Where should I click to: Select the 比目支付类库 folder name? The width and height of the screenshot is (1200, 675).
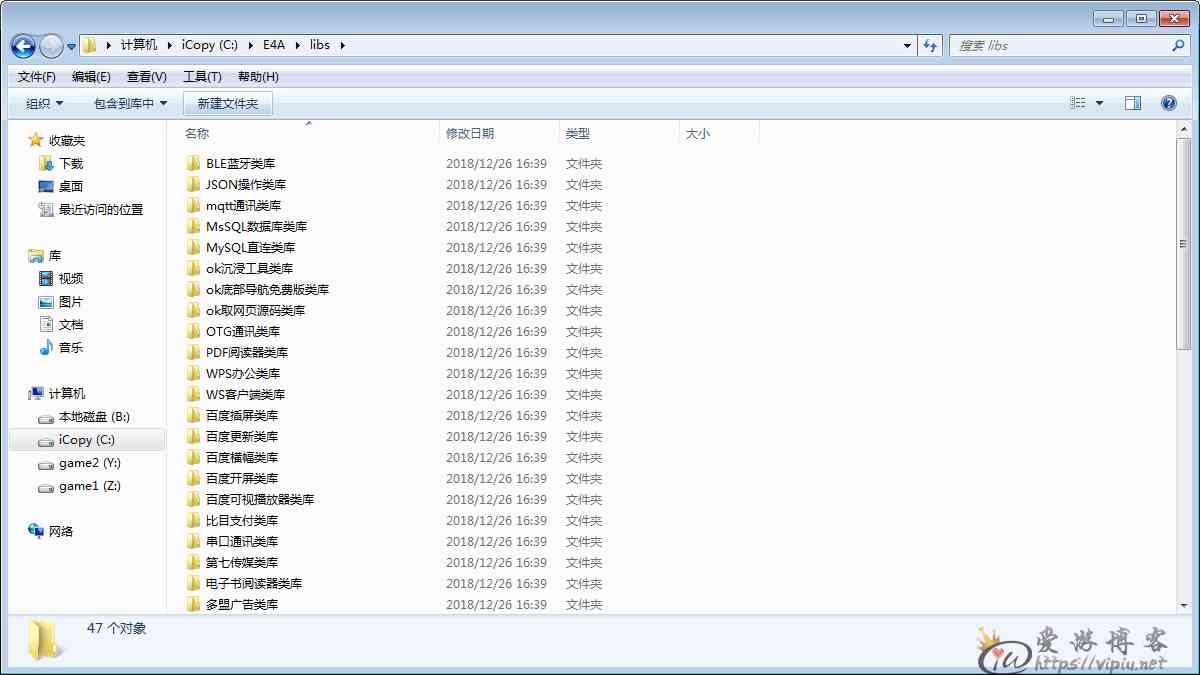tap(242, 520)
